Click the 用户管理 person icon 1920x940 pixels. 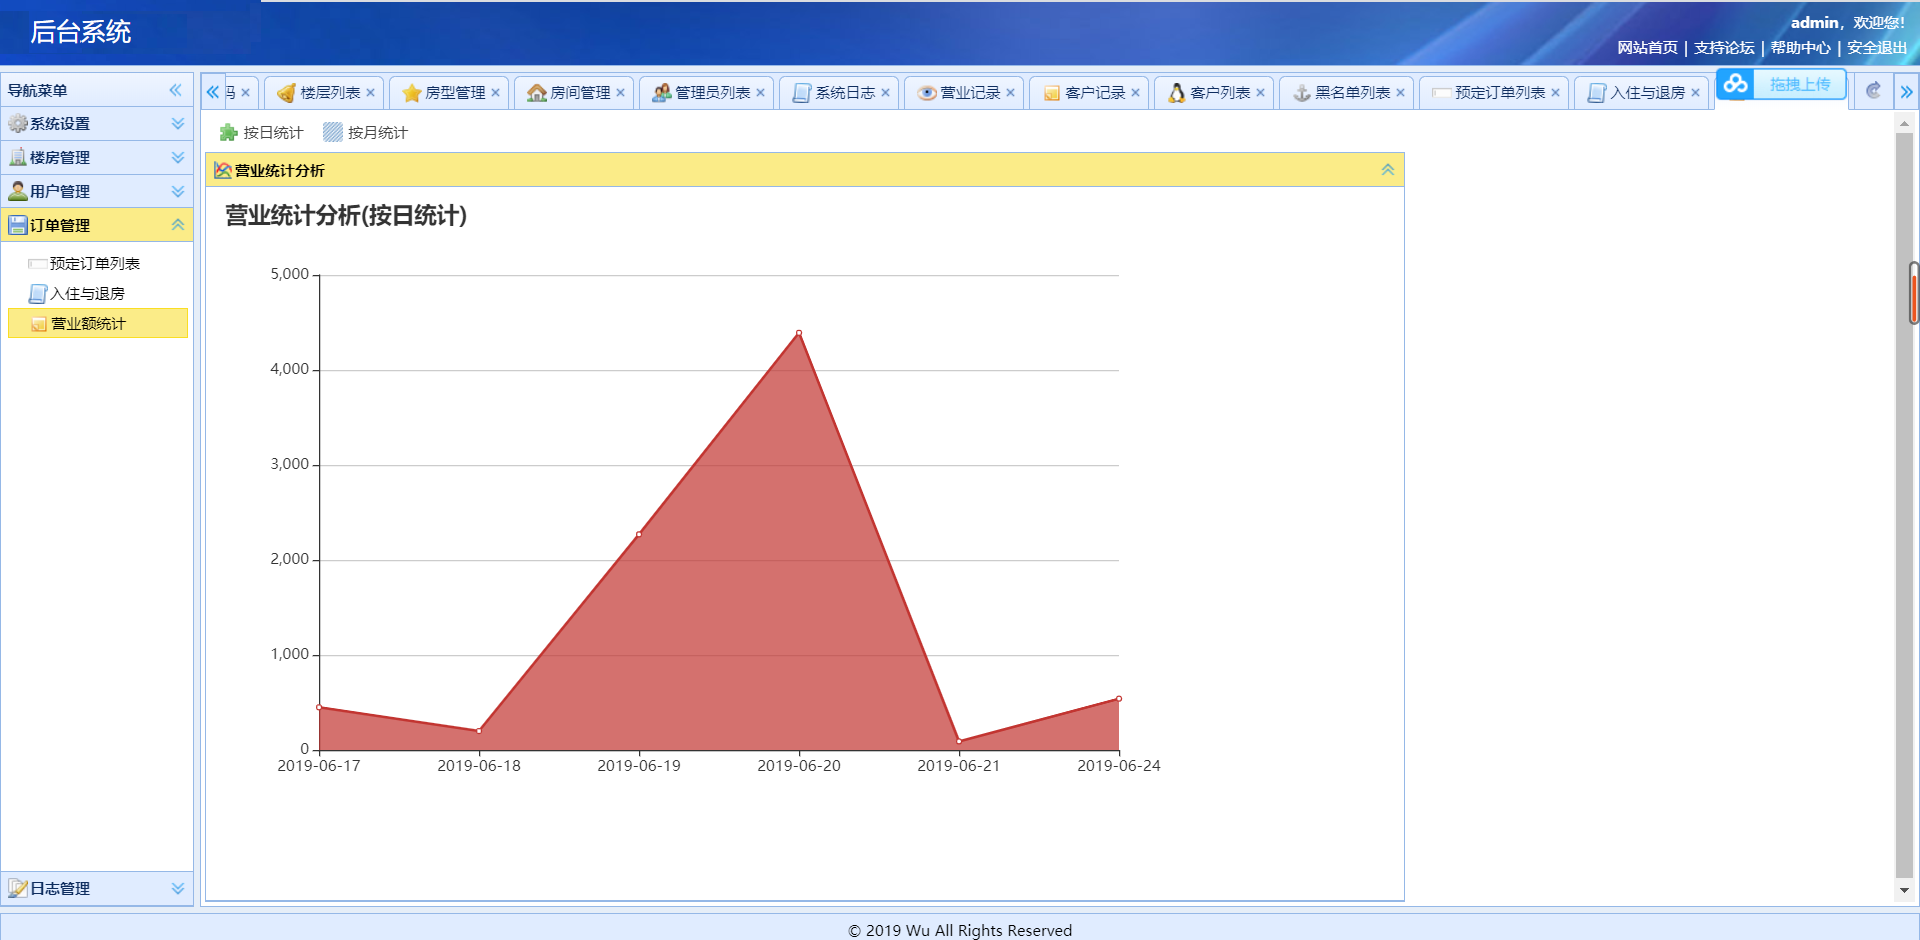coord(18,192)
